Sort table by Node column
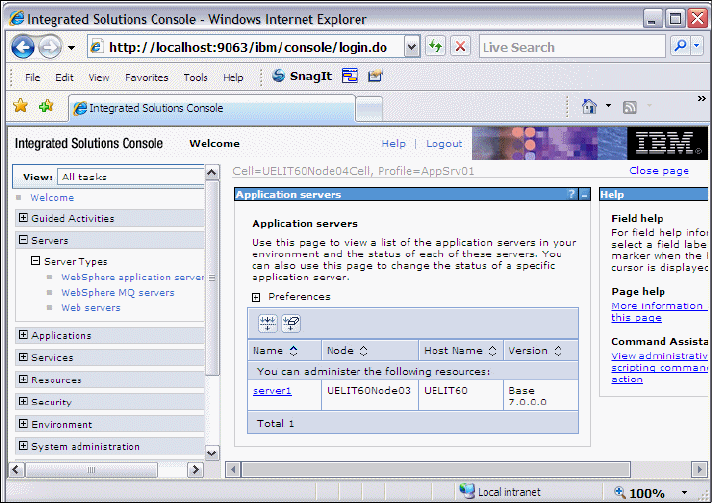The width and height of the screenshot is (712, 503). click(x=363, y=350)
